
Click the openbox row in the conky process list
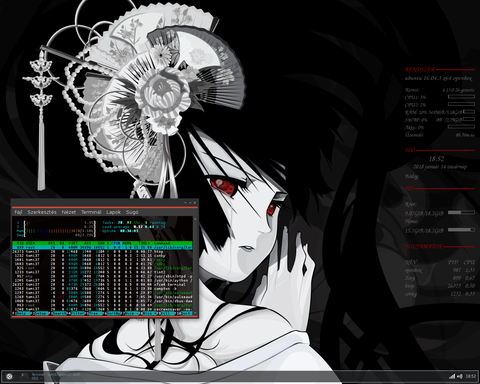click(x=440, y=270)
